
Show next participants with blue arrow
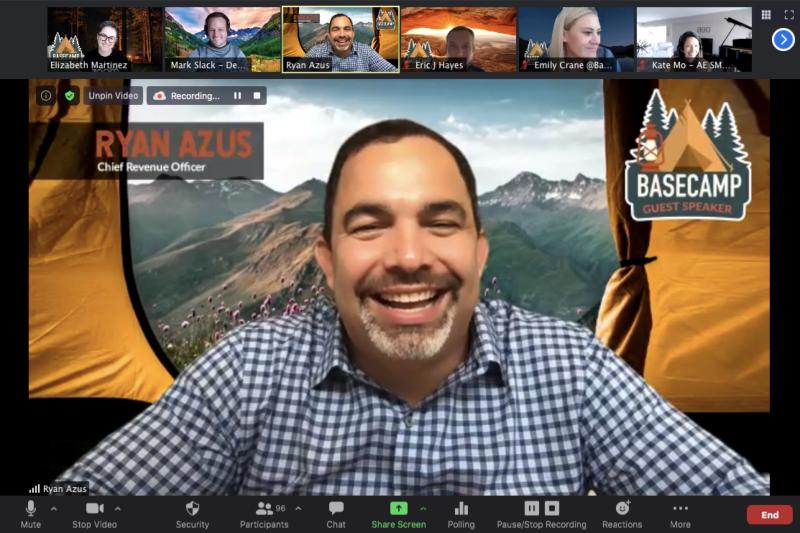point(783,39)
